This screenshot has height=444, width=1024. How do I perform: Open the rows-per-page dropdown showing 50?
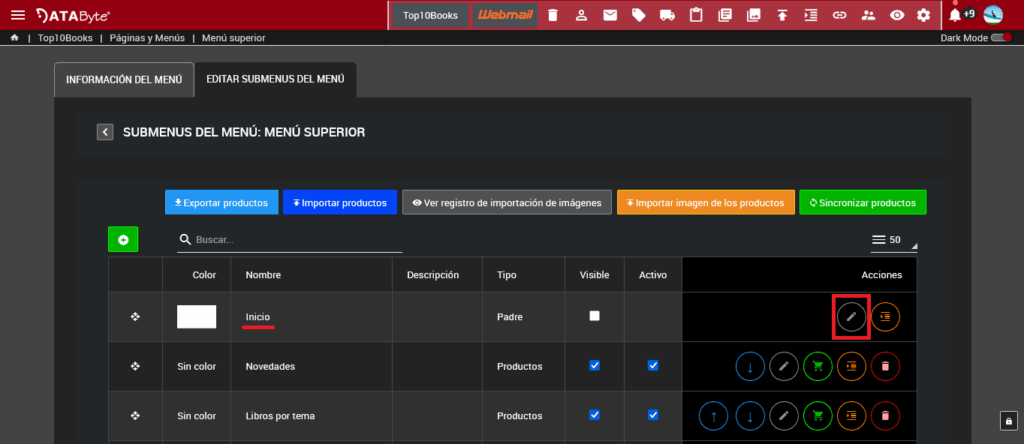coord(894,240)
